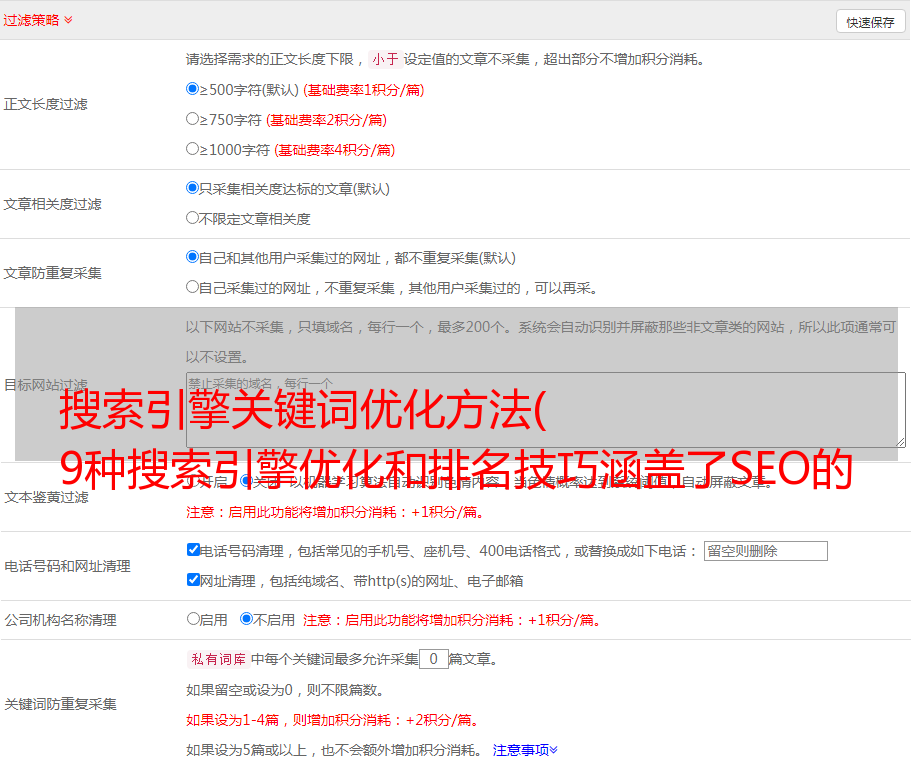Click the 公司机构名称清理 row label

60,620
